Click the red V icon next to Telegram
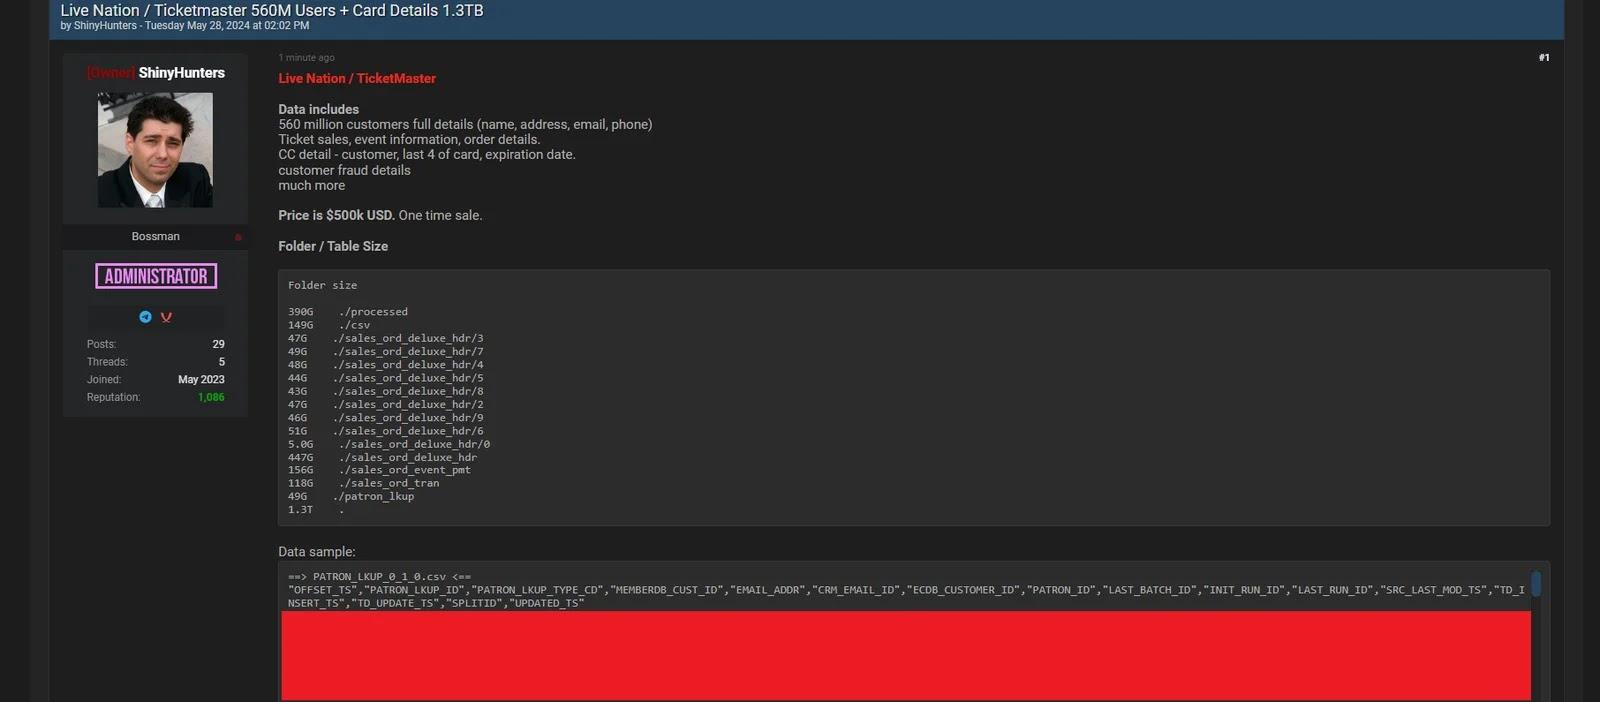1600x702 pixels. [x=166, y=317]
